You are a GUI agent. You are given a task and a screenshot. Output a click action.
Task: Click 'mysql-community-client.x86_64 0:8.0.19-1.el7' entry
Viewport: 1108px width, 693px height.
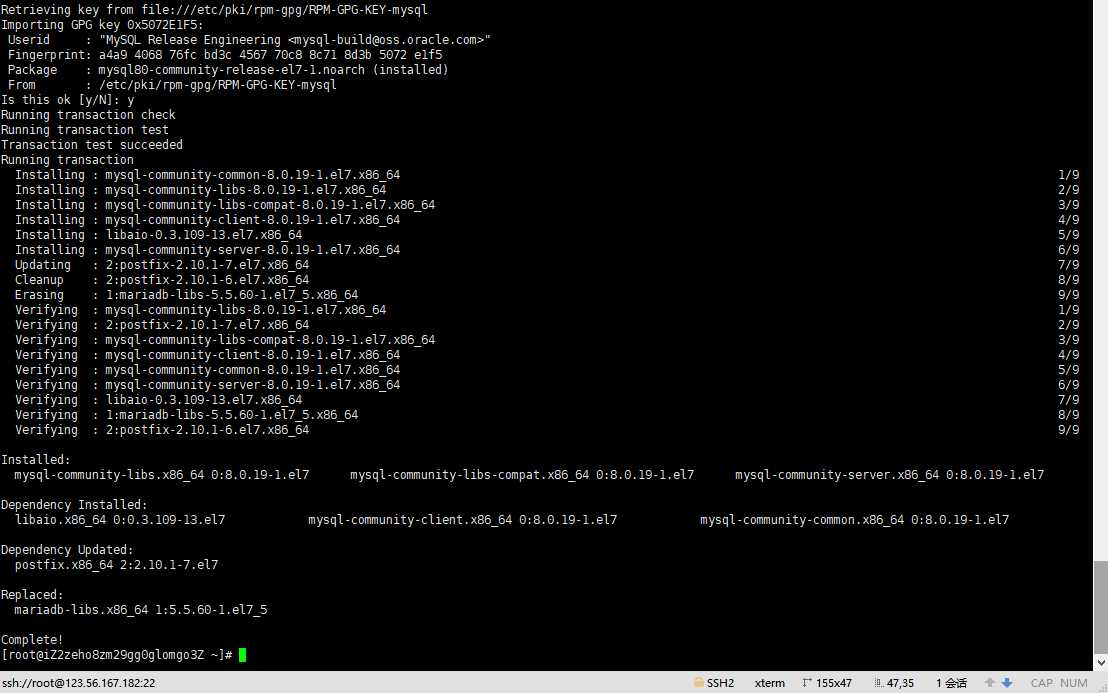click(462, 520)
